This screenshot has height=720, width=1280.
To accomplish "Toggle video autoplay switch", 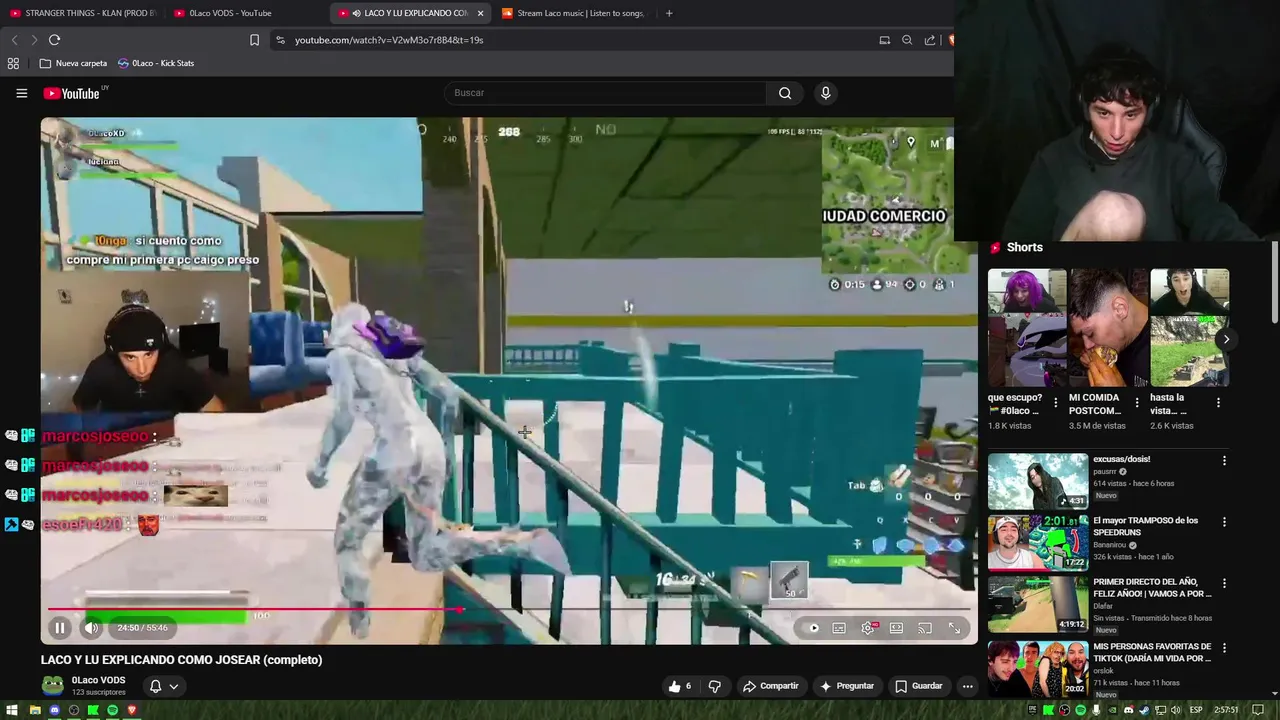I will click(x=812, y=628).
